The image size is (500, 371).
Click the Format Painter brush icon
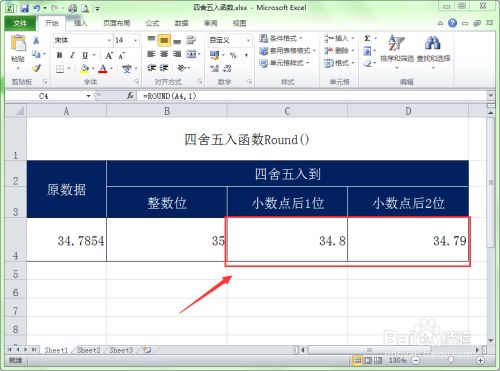[x=36, y=68]
